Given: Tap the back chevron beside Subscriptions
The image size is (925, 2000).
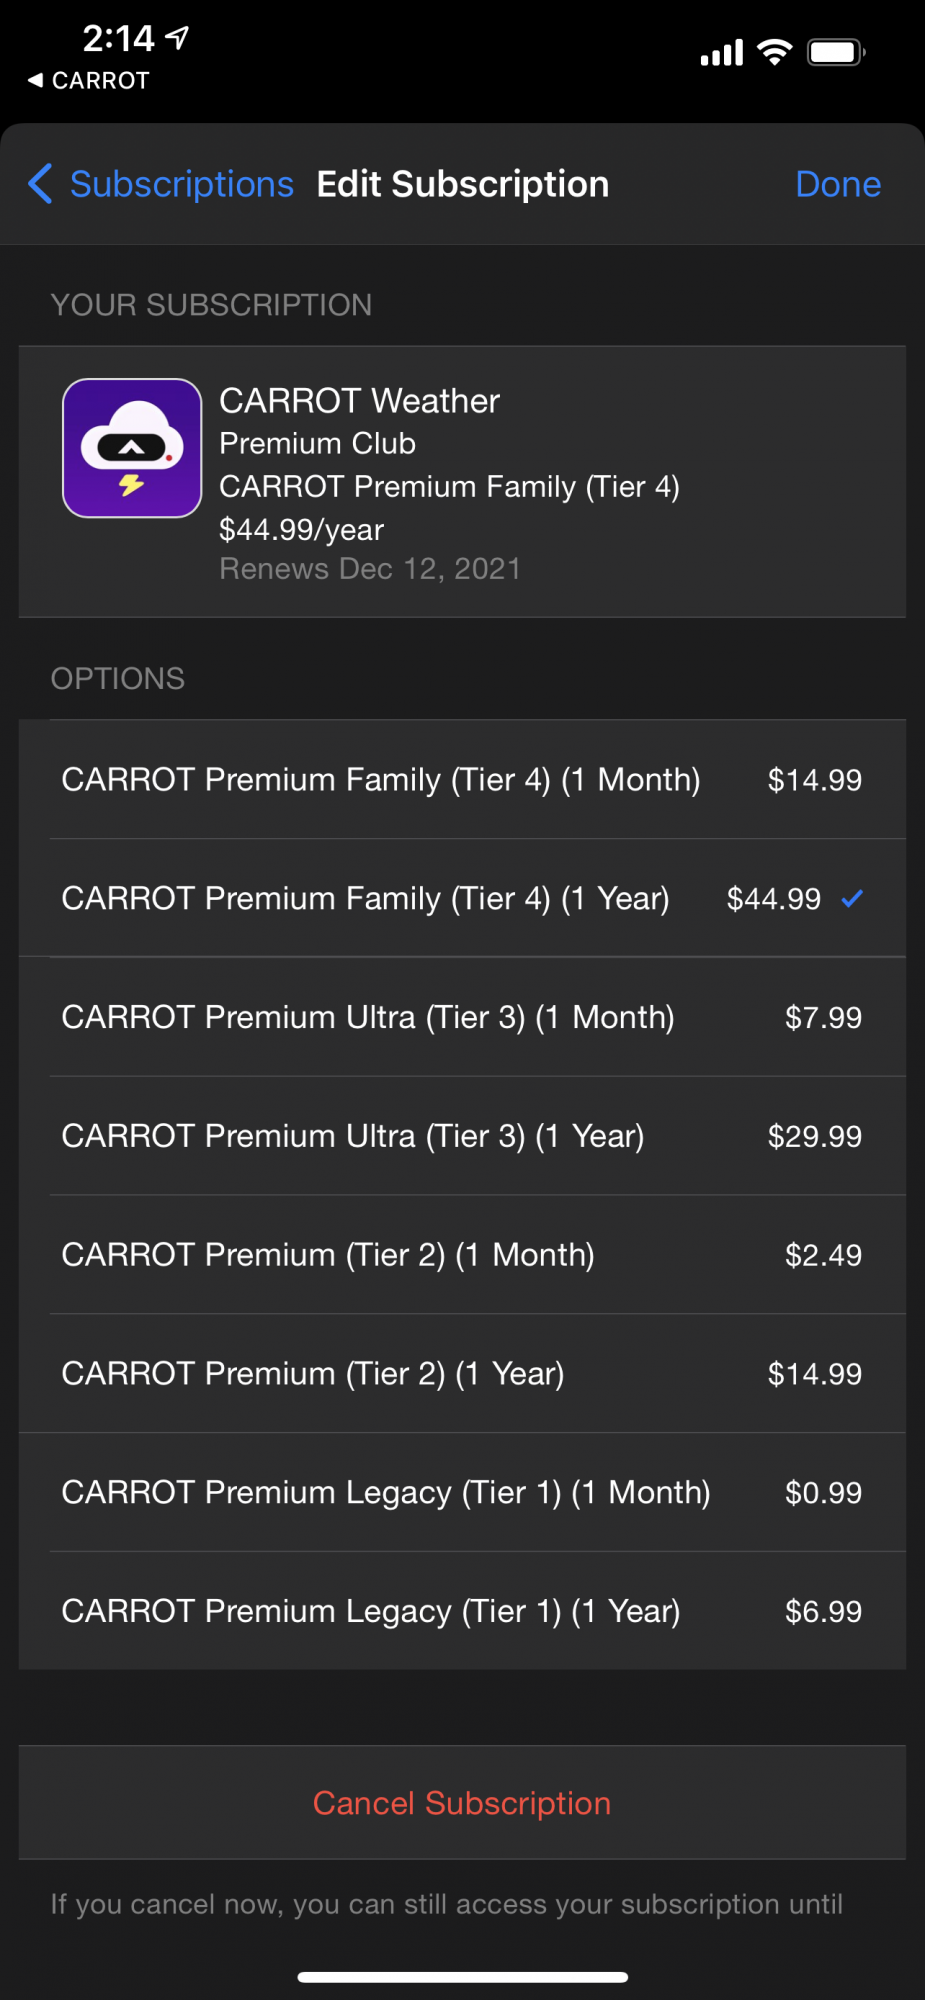Looking at the screenshot, I should [x=40, y=184].
